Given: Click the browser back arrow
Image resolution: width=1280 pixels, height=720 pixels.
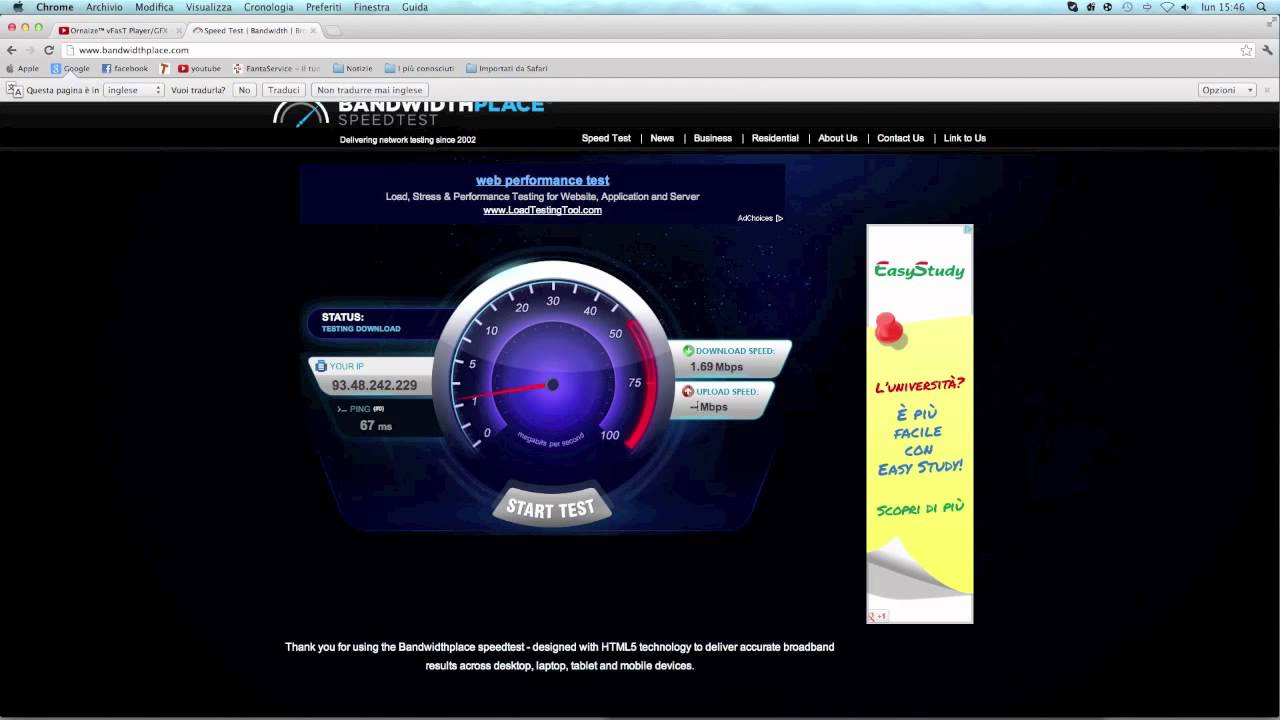Looking at the screenshot, I should point(12,50).
